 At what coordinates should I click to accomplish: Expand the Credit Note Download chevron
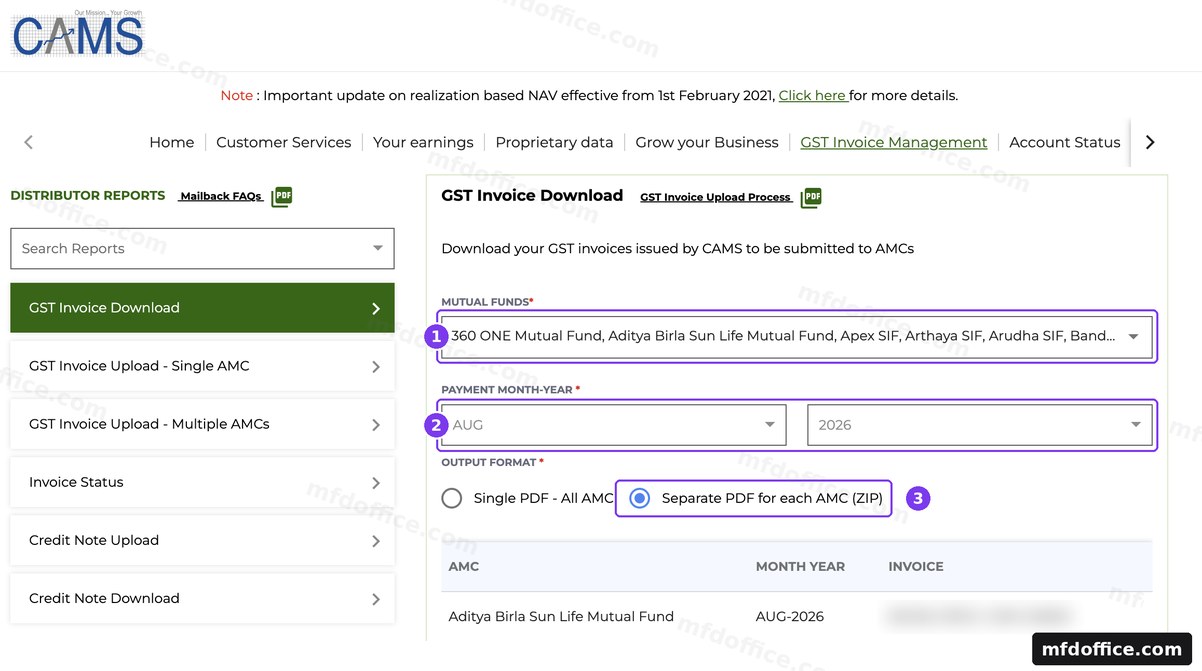(x=376, y=599)
